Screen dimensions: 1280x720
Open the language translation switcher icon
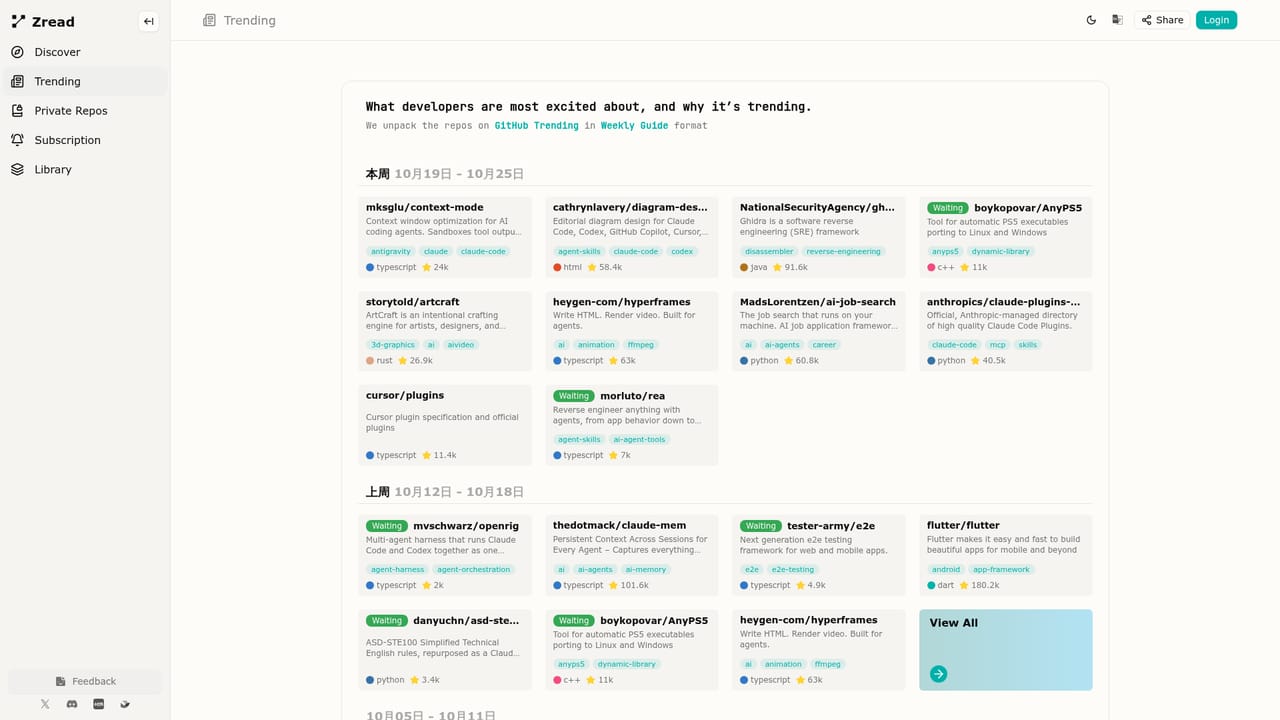tap(1117, 20)
